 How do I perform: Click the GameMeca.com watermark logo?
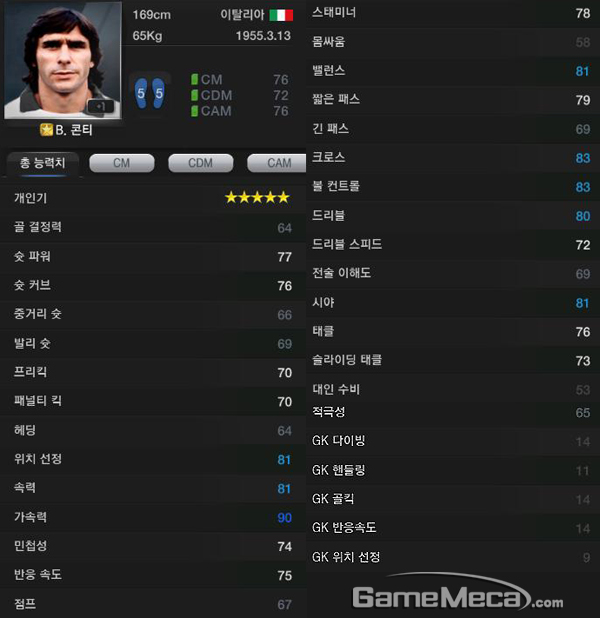pyautogui.click(x=457, y=594)
